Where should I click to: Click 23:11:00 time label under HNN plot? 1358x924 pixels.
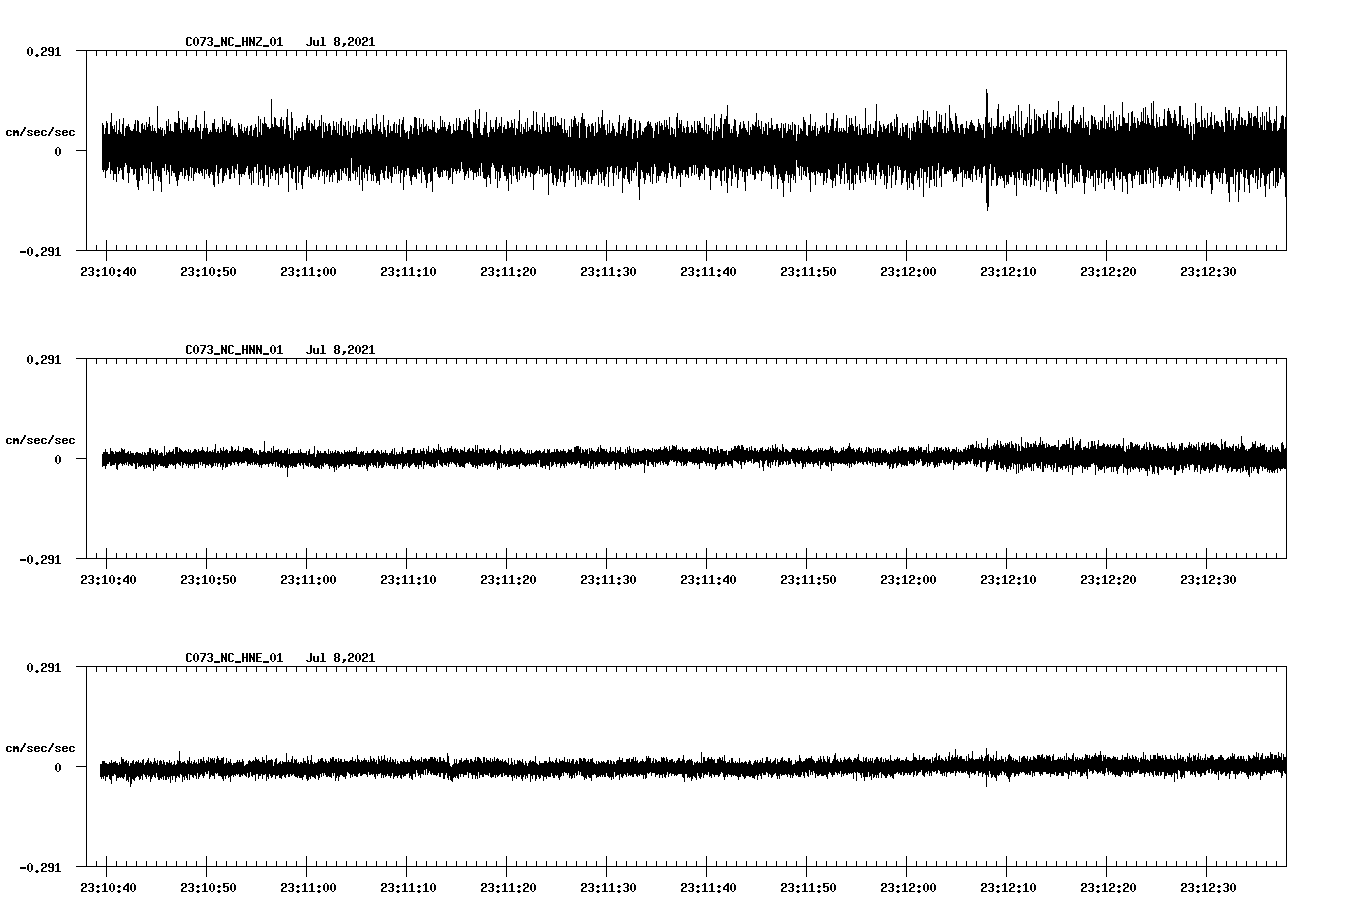[x=307, y=579]
